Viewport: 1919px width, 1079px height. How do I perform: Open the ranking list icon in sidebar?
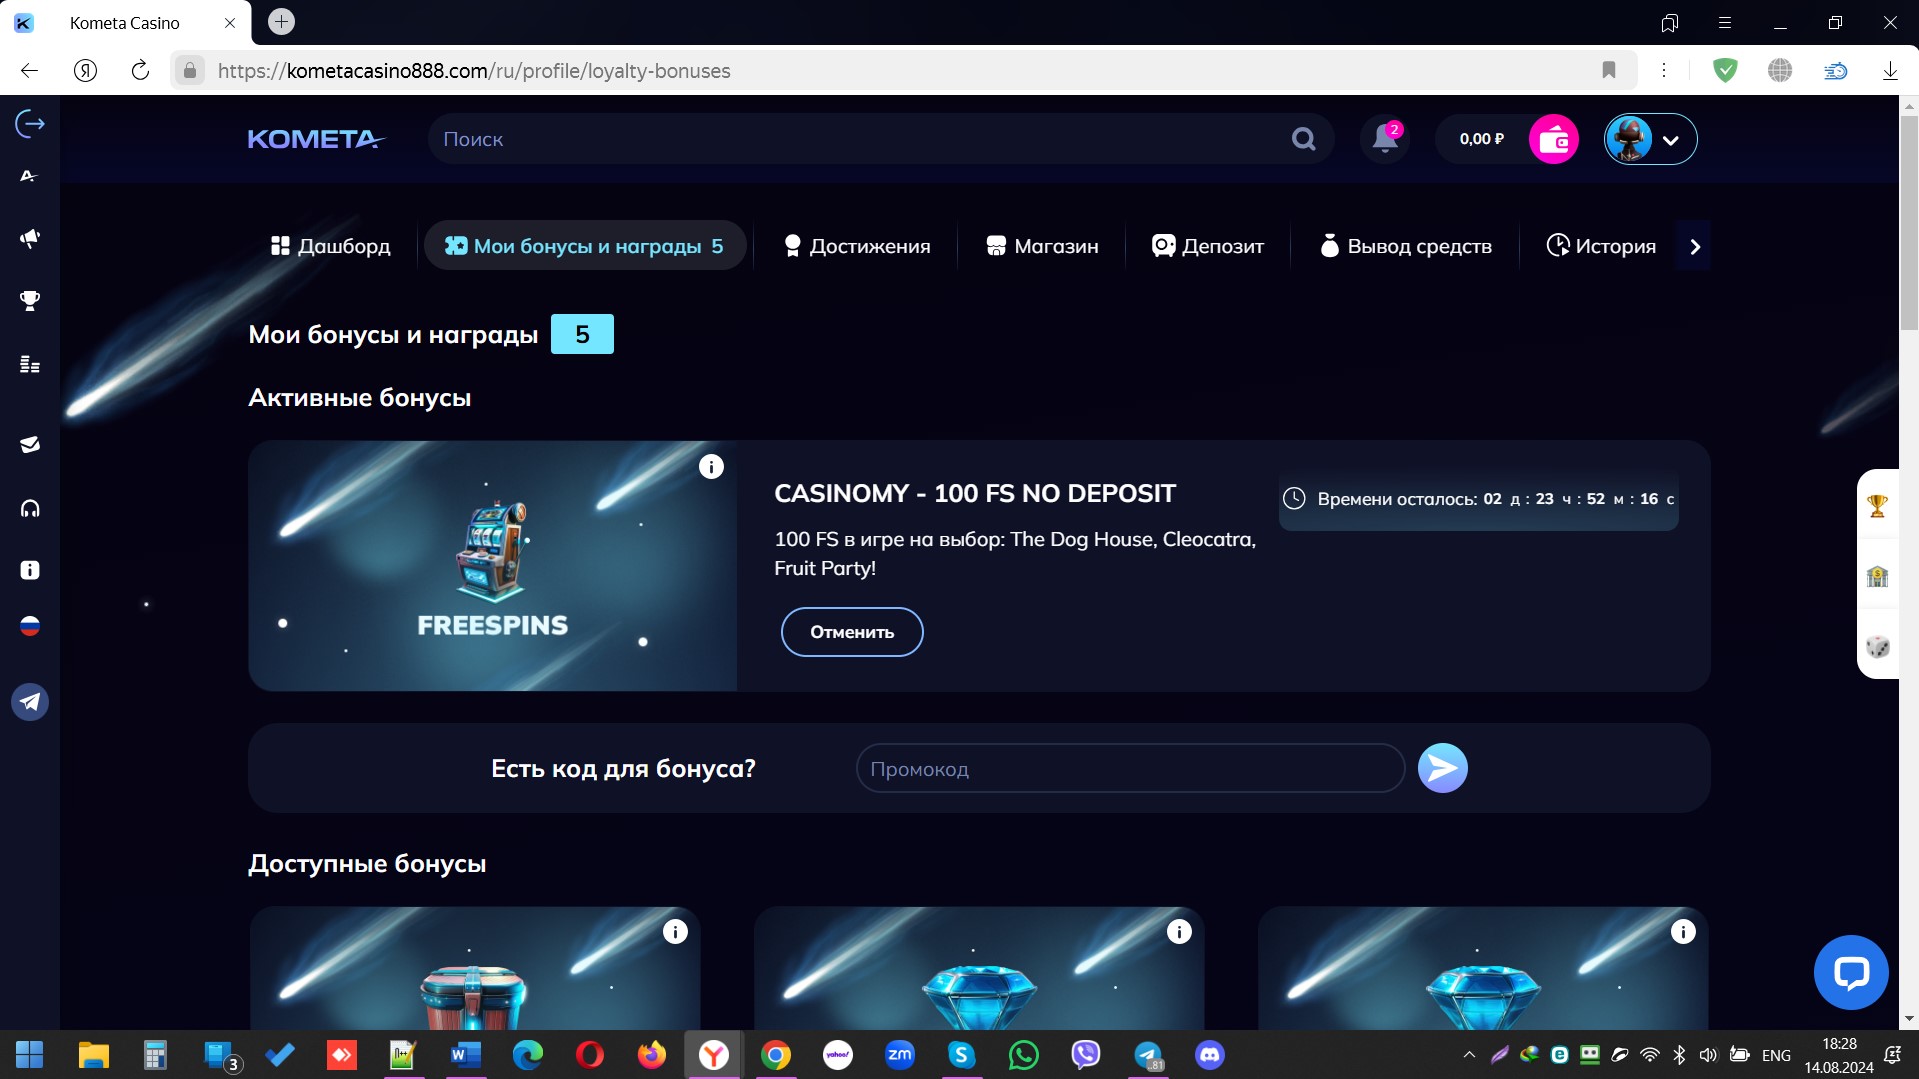[30, 364]
